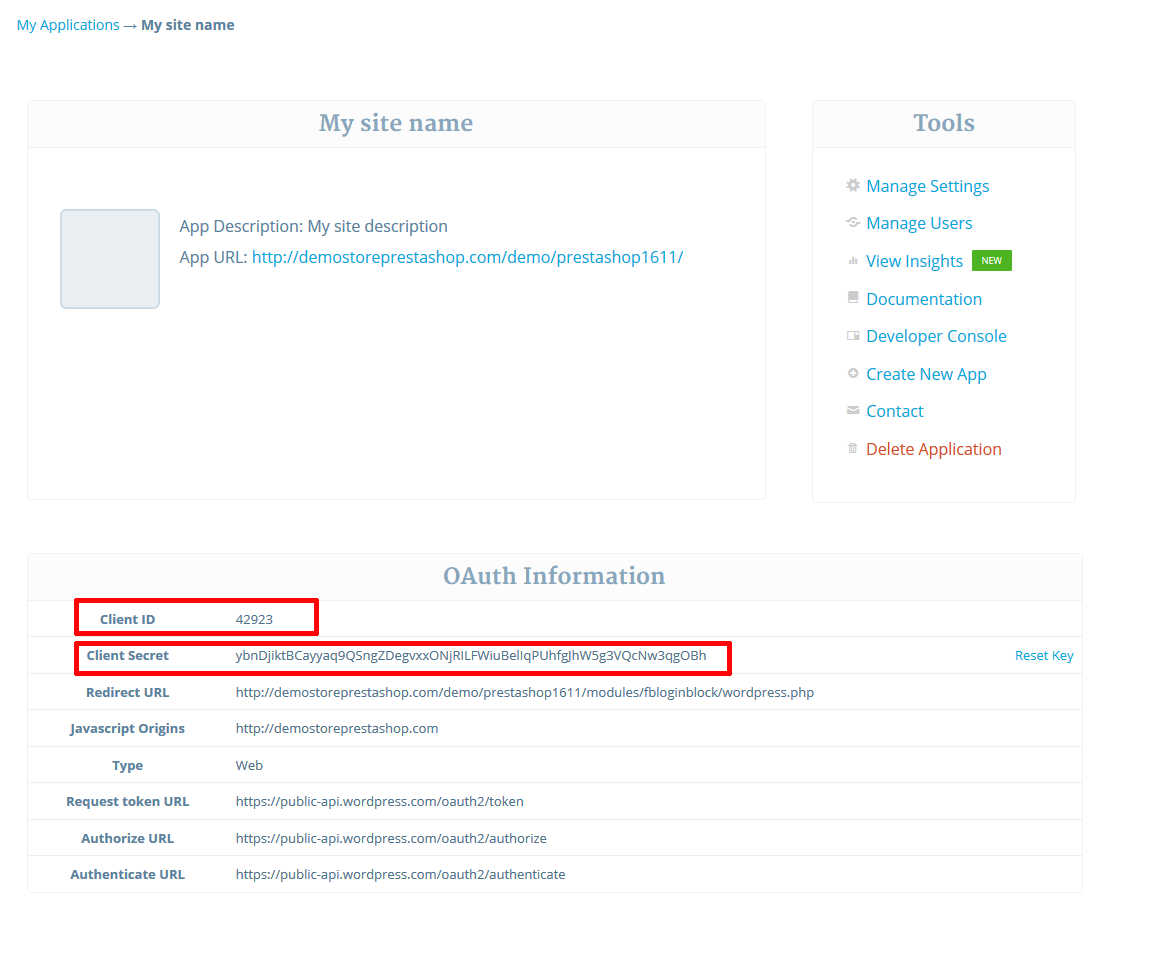Click the envelope icon beside Contact
This screenshot has height=953, width=1156.
853,410
